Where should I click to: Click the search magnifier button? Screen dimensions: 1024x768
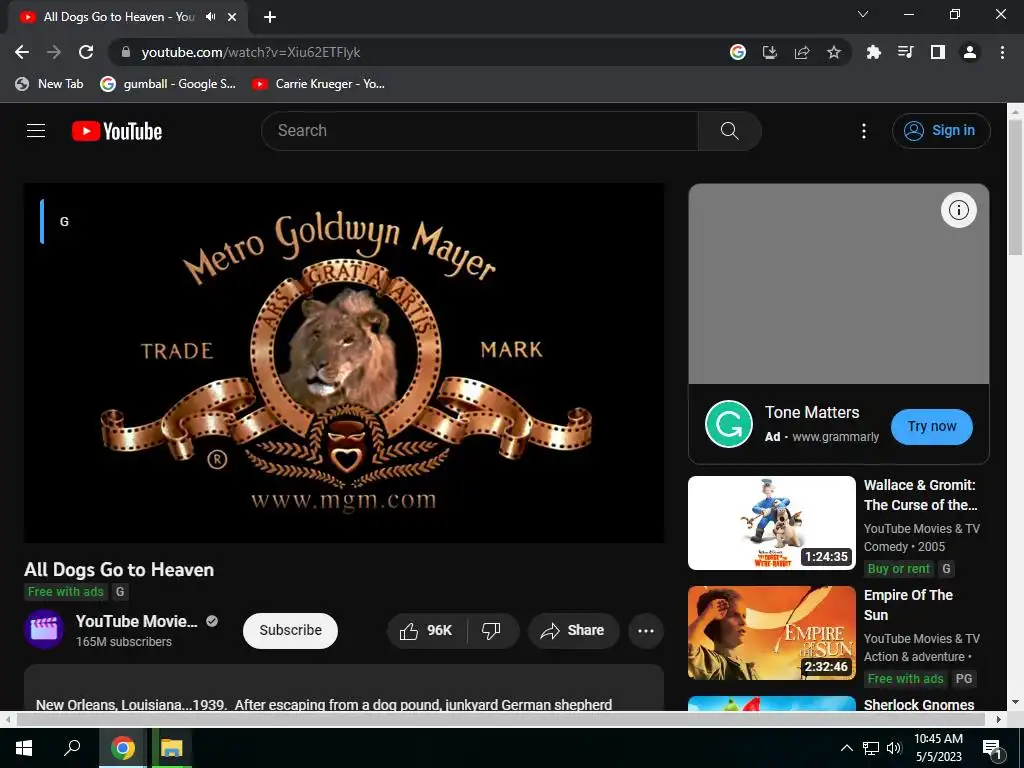729,131
